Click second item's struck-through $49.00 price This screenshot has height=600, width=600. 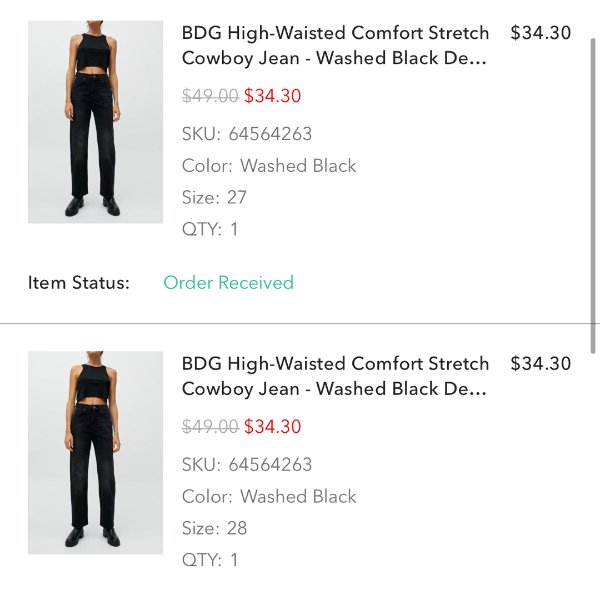click(x=210, y=426)
